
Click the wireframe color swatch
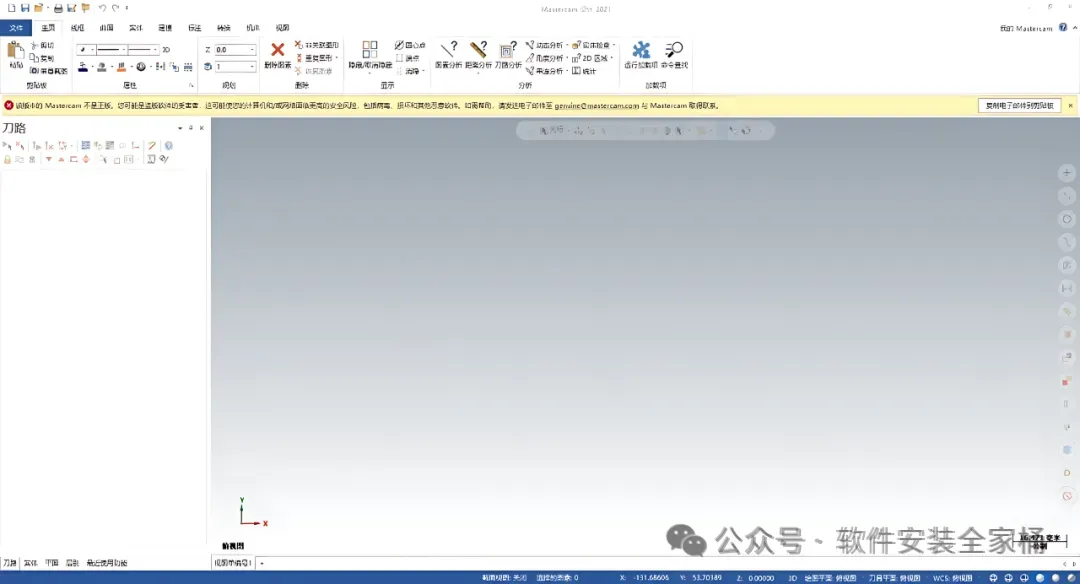click(x=83, y=67)
